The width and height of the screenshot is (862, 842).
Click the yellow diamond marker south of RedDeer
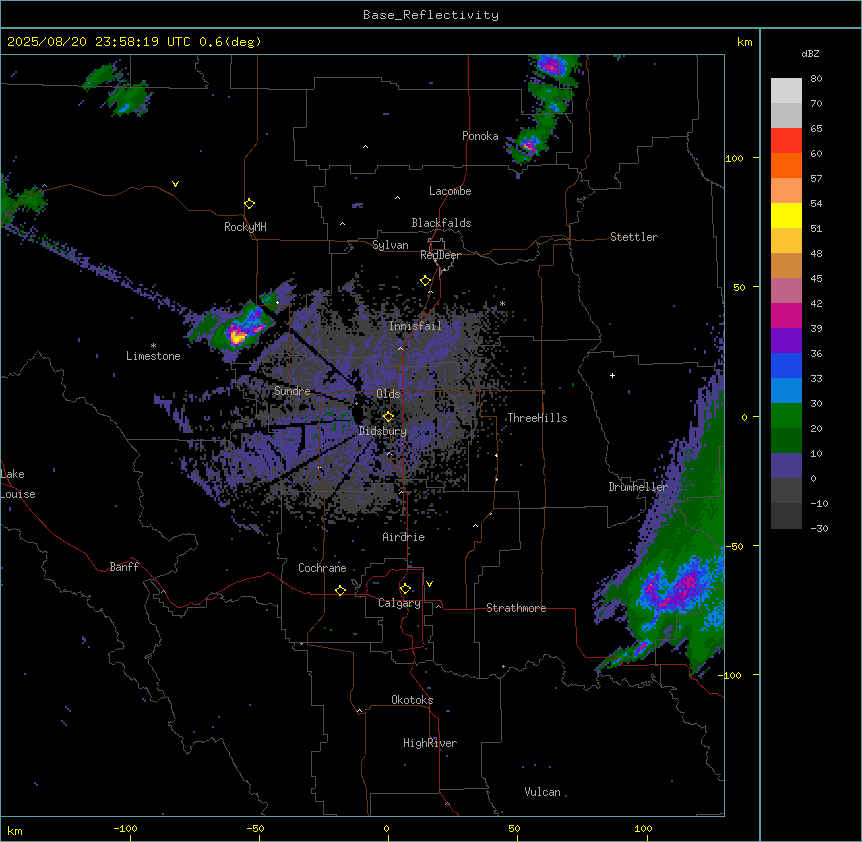coord(426,281)
